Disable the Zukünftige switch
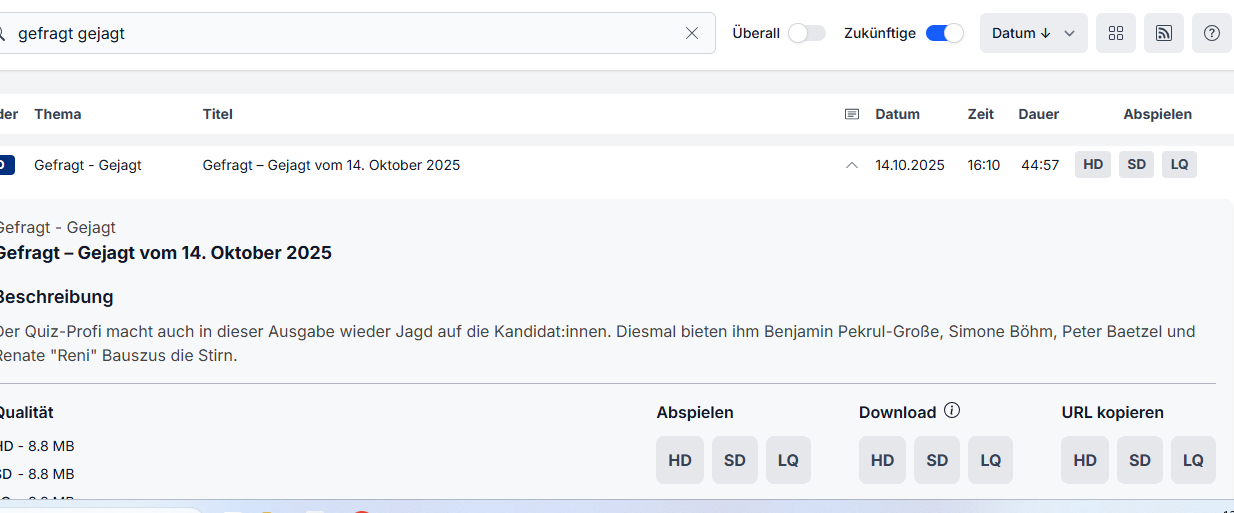Viewport: 1234px width, 513px height. pos(944,33)
